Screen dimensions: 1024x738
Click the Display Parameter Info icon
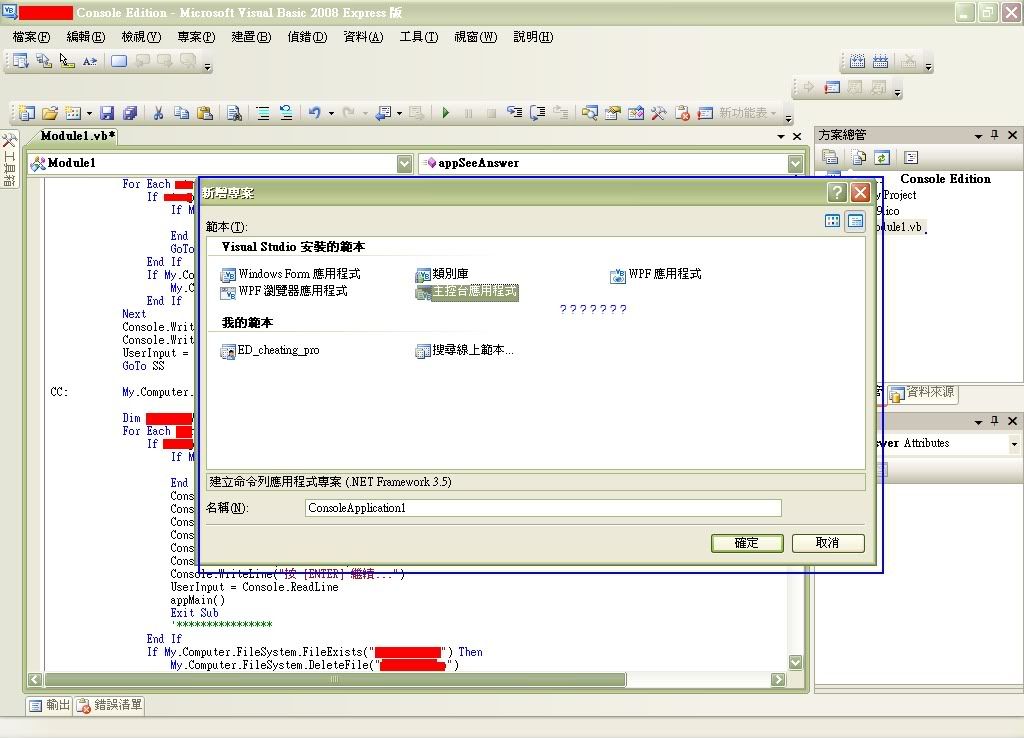click(x=44, y=61)
